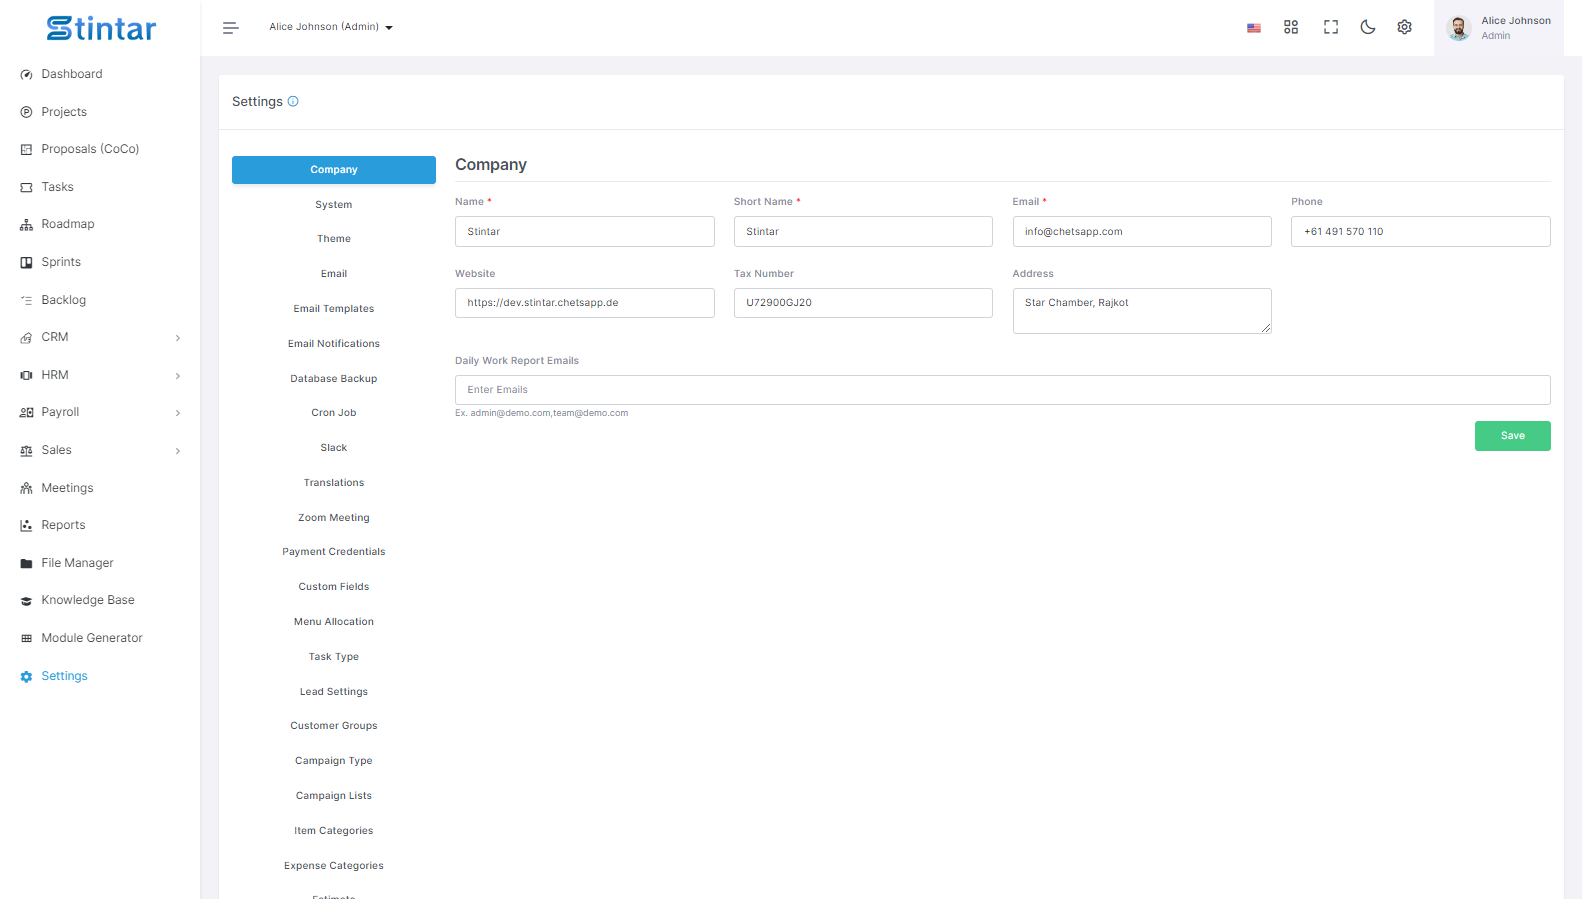Expand the Payroll submenu chevron
Screen dimensions: 1582x899
coord(178,413)
